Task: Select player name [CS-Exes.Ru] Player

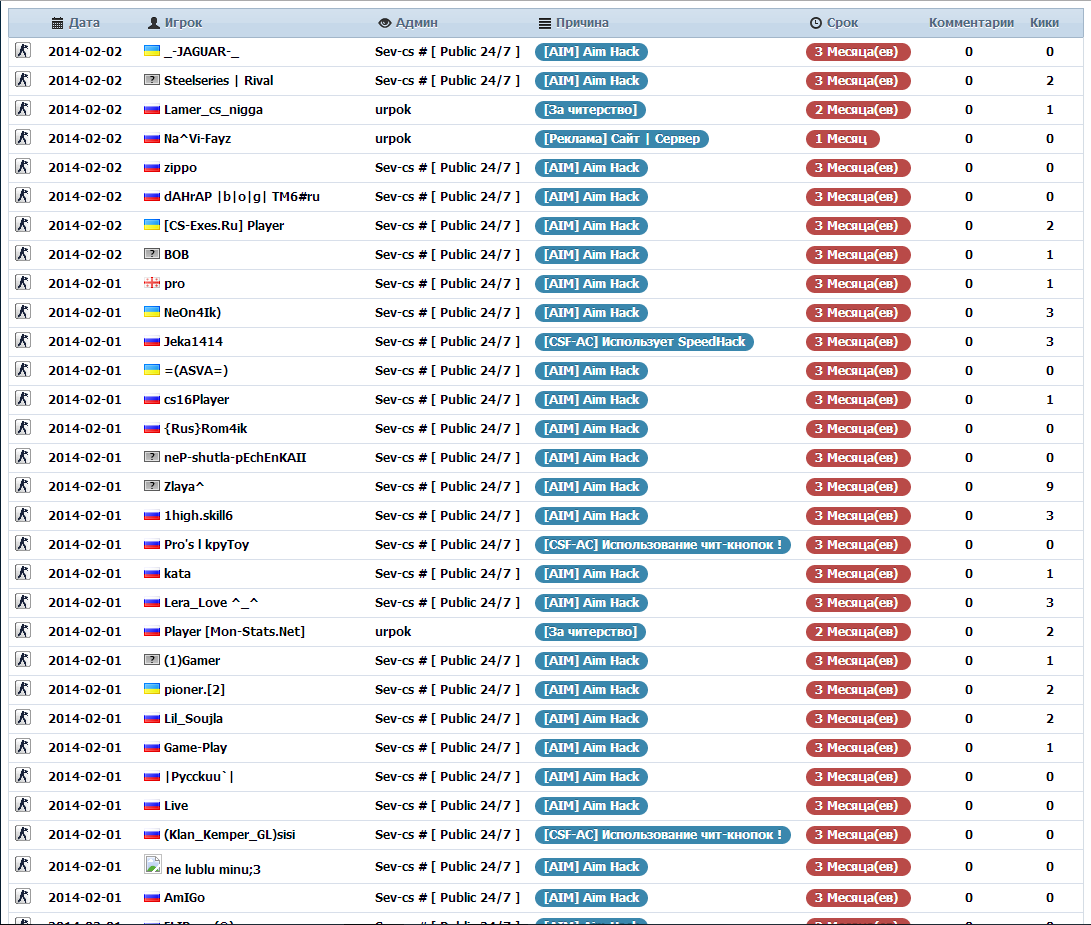Action: tap(224, 226)
